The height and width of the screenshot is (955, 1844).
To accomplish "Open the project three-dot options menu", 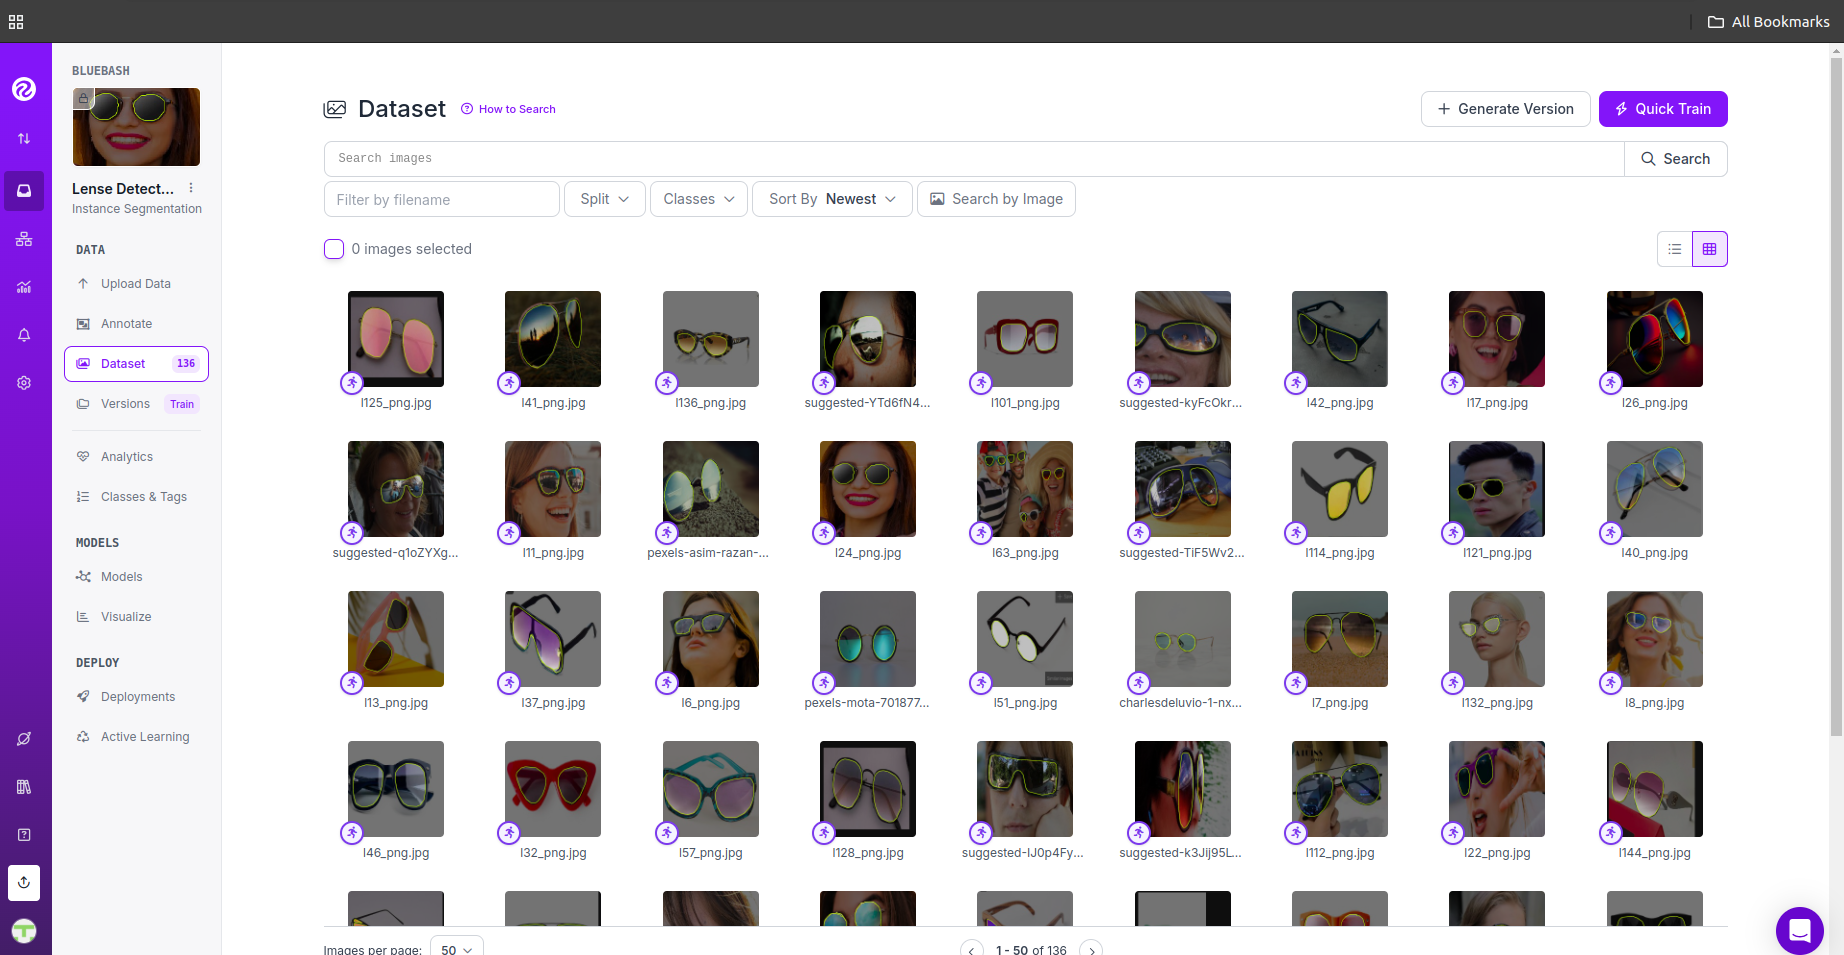I will coord(191,188).
